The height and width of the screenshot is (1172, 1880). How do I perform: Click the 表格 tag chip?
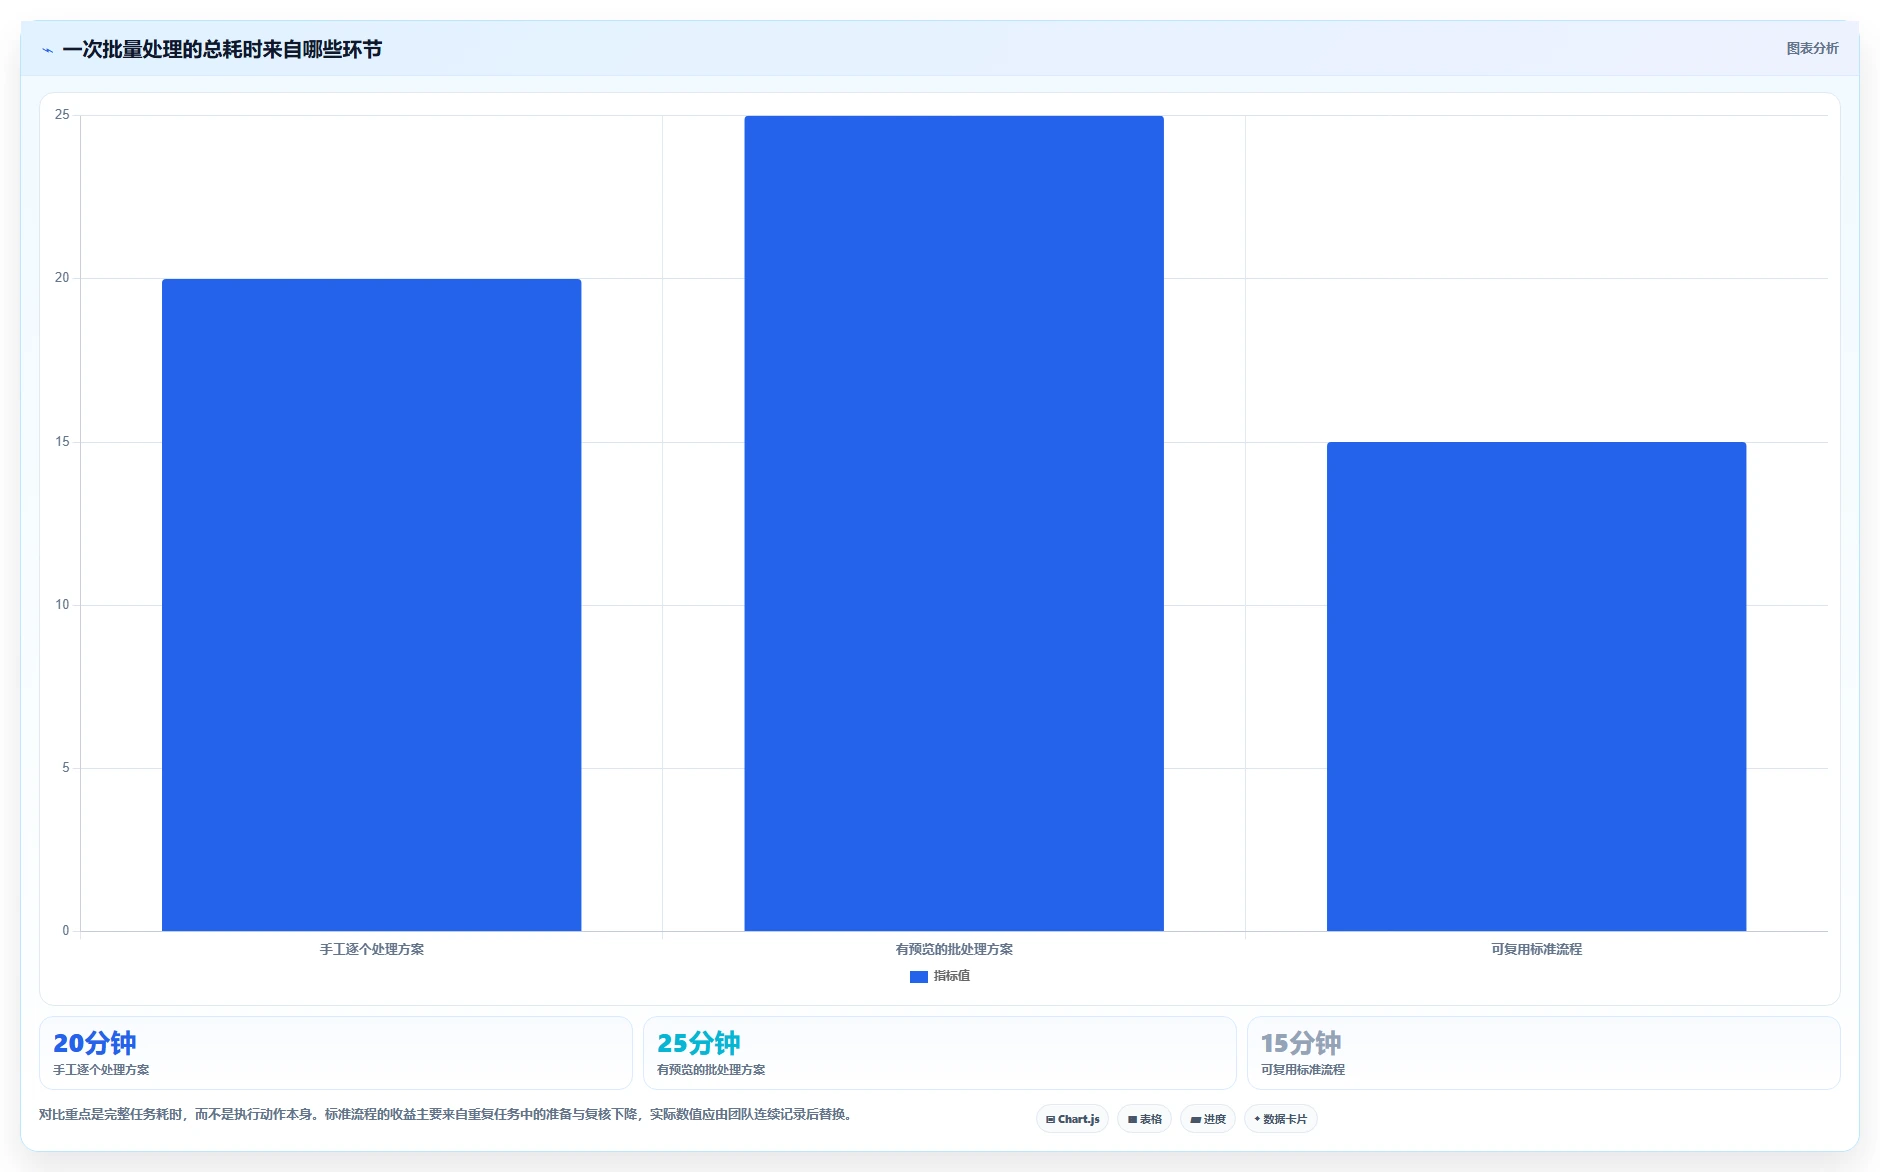tap(1144, 1119)
